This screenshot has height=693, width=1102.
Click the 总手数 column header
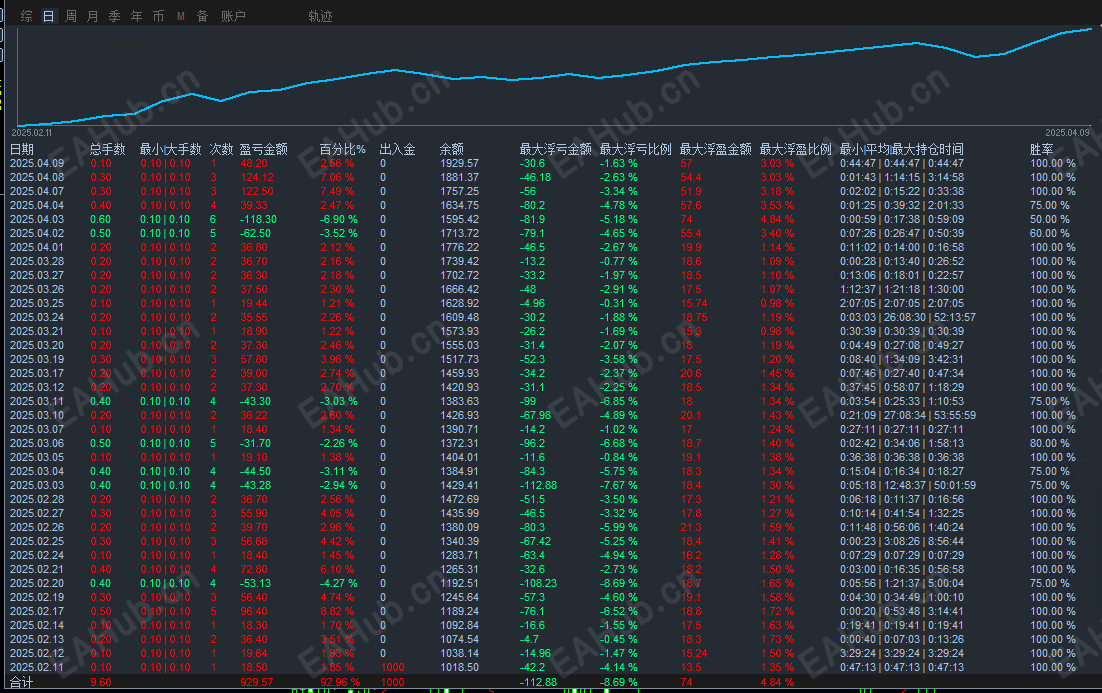pyautogui.click(x=108, y=149)
